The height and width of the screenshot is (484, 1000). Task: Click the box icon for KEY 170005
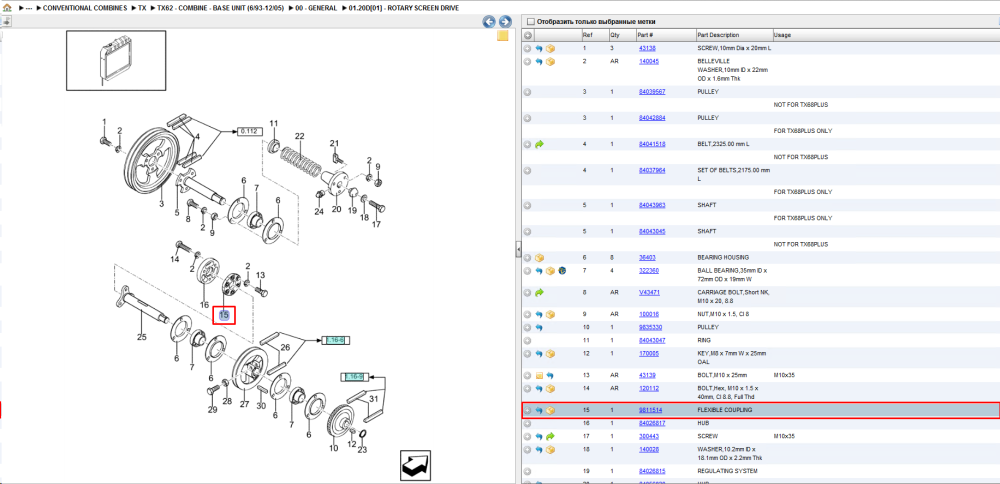point(550,354)
